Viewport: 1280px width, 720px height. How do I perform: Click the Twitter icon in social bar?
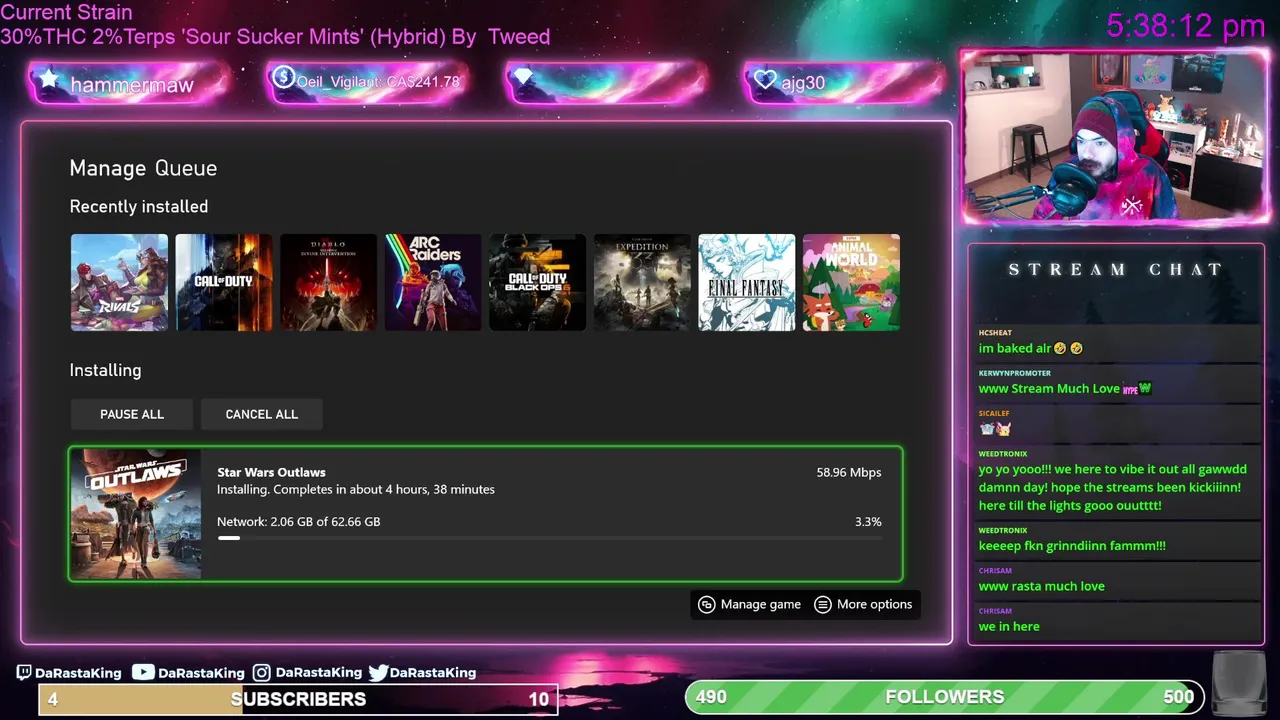[x=378, y=673]
